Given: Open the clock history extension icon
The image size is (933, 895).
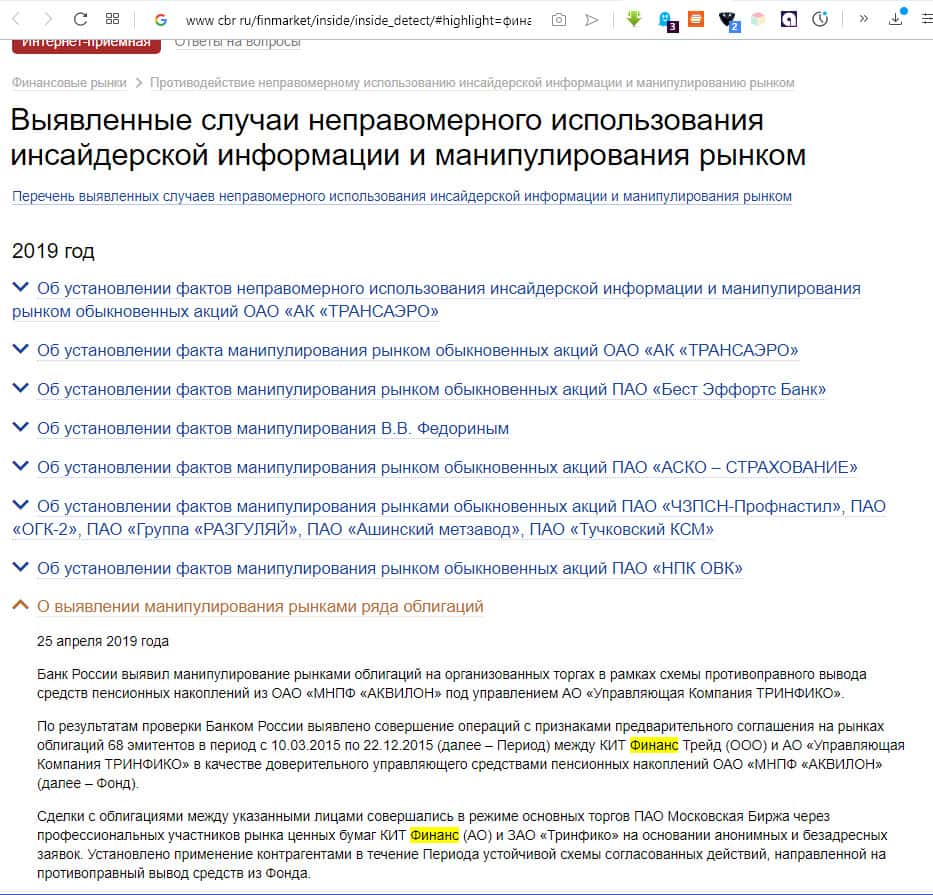Looking at the screenshot, I should 820,20.
